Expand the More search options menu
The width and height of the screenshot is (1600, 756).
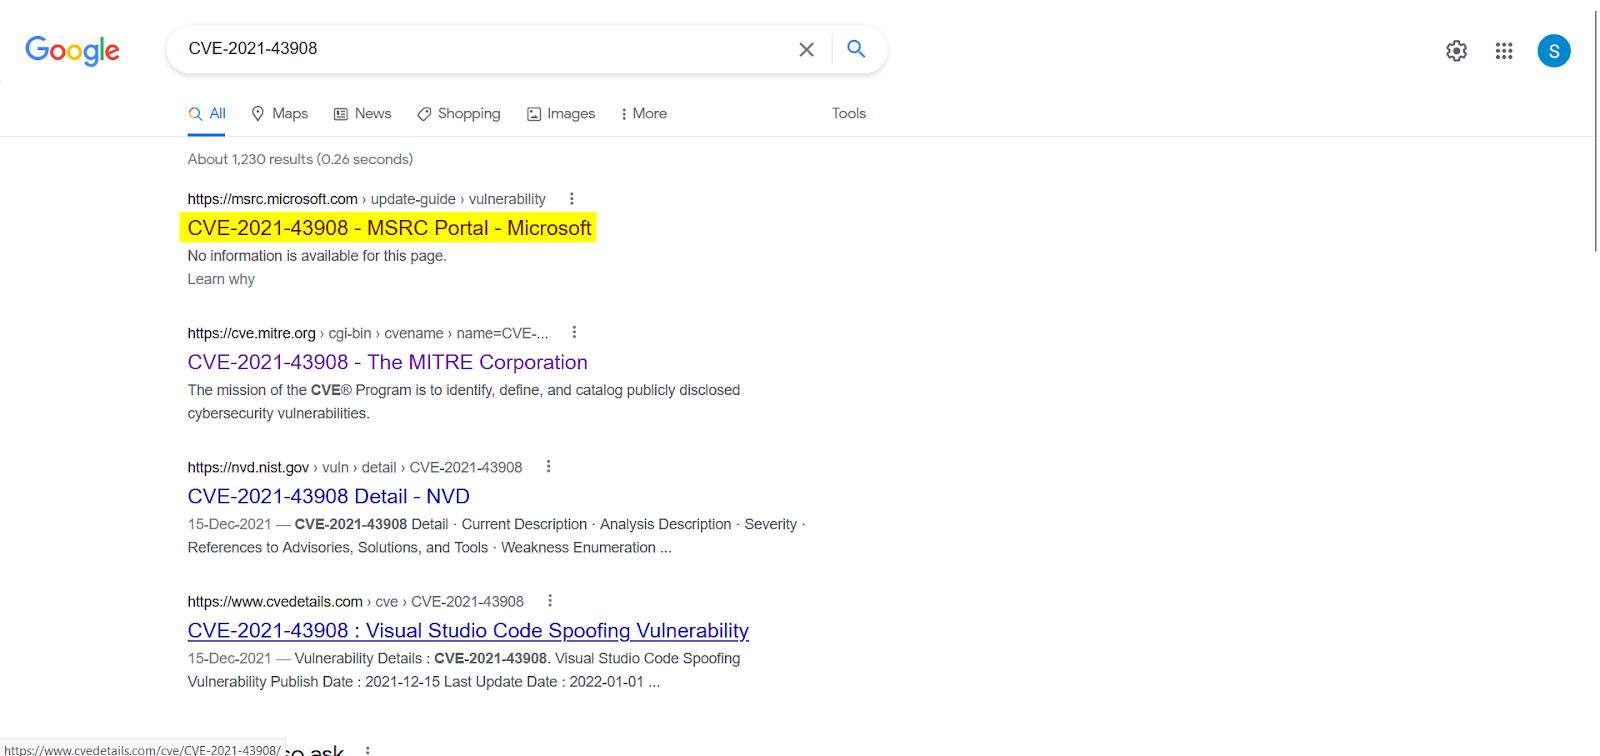(x=643, y=114)
